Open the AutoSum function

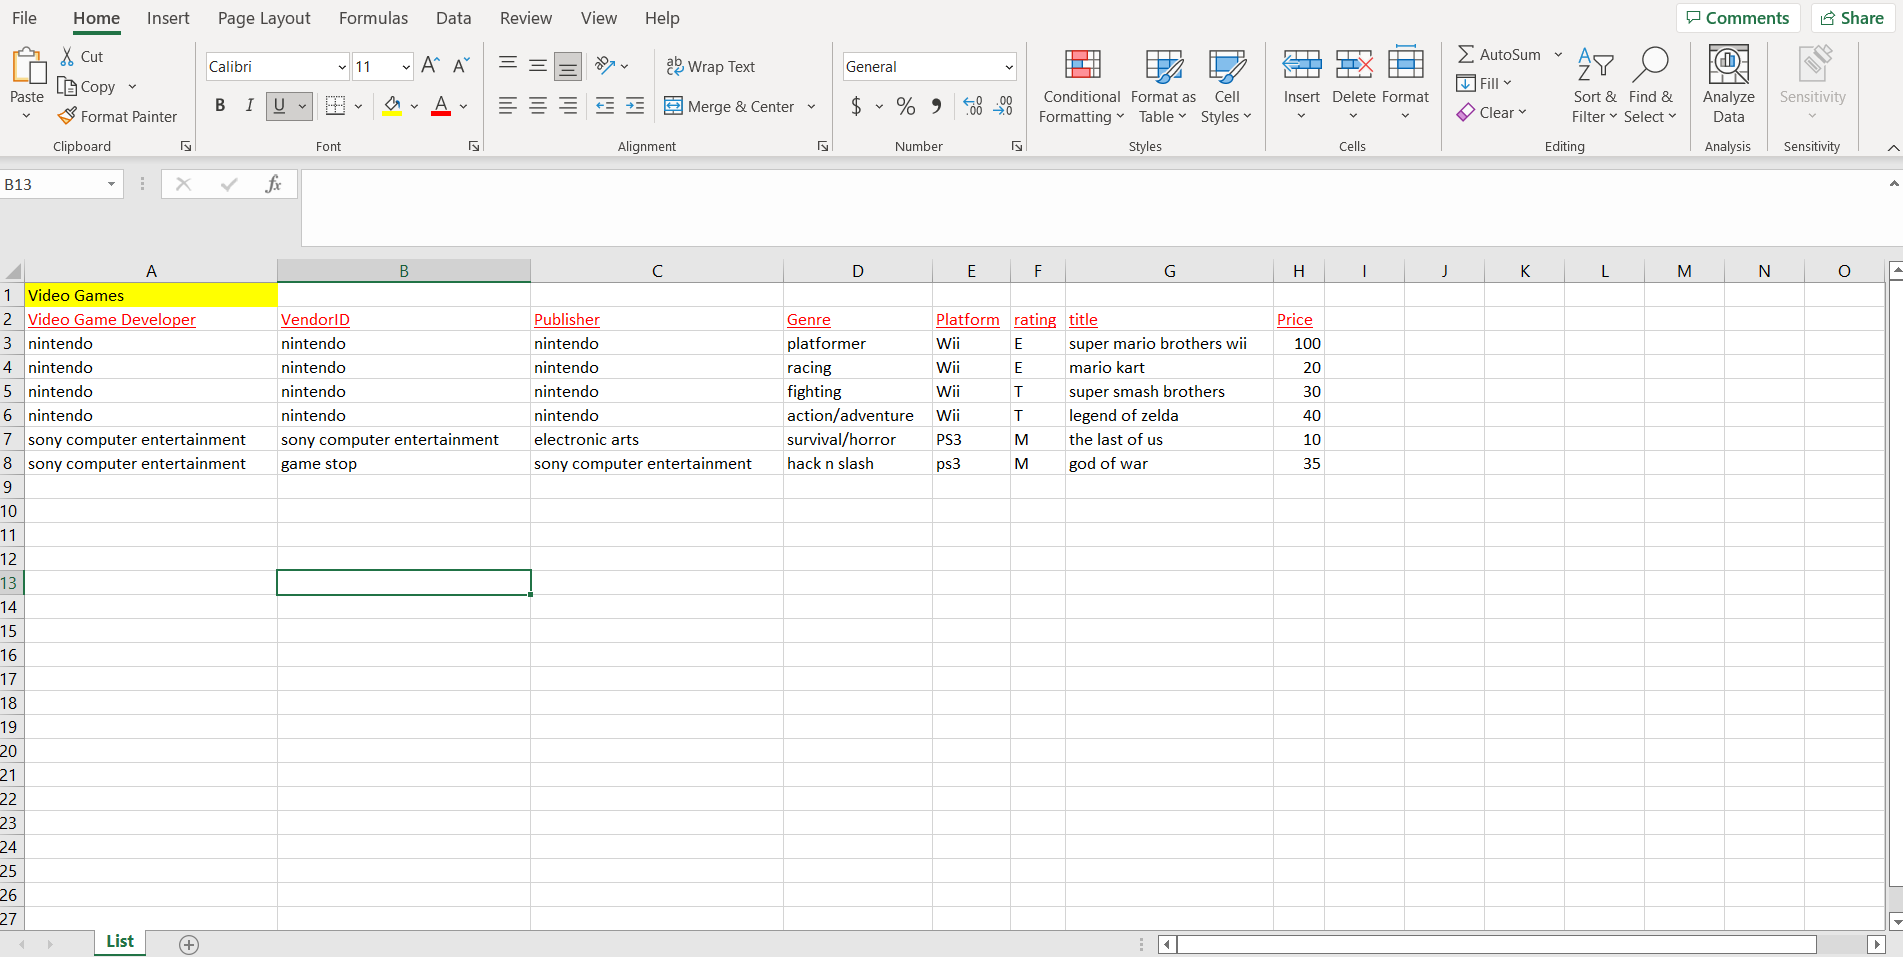click(1499, 54)
